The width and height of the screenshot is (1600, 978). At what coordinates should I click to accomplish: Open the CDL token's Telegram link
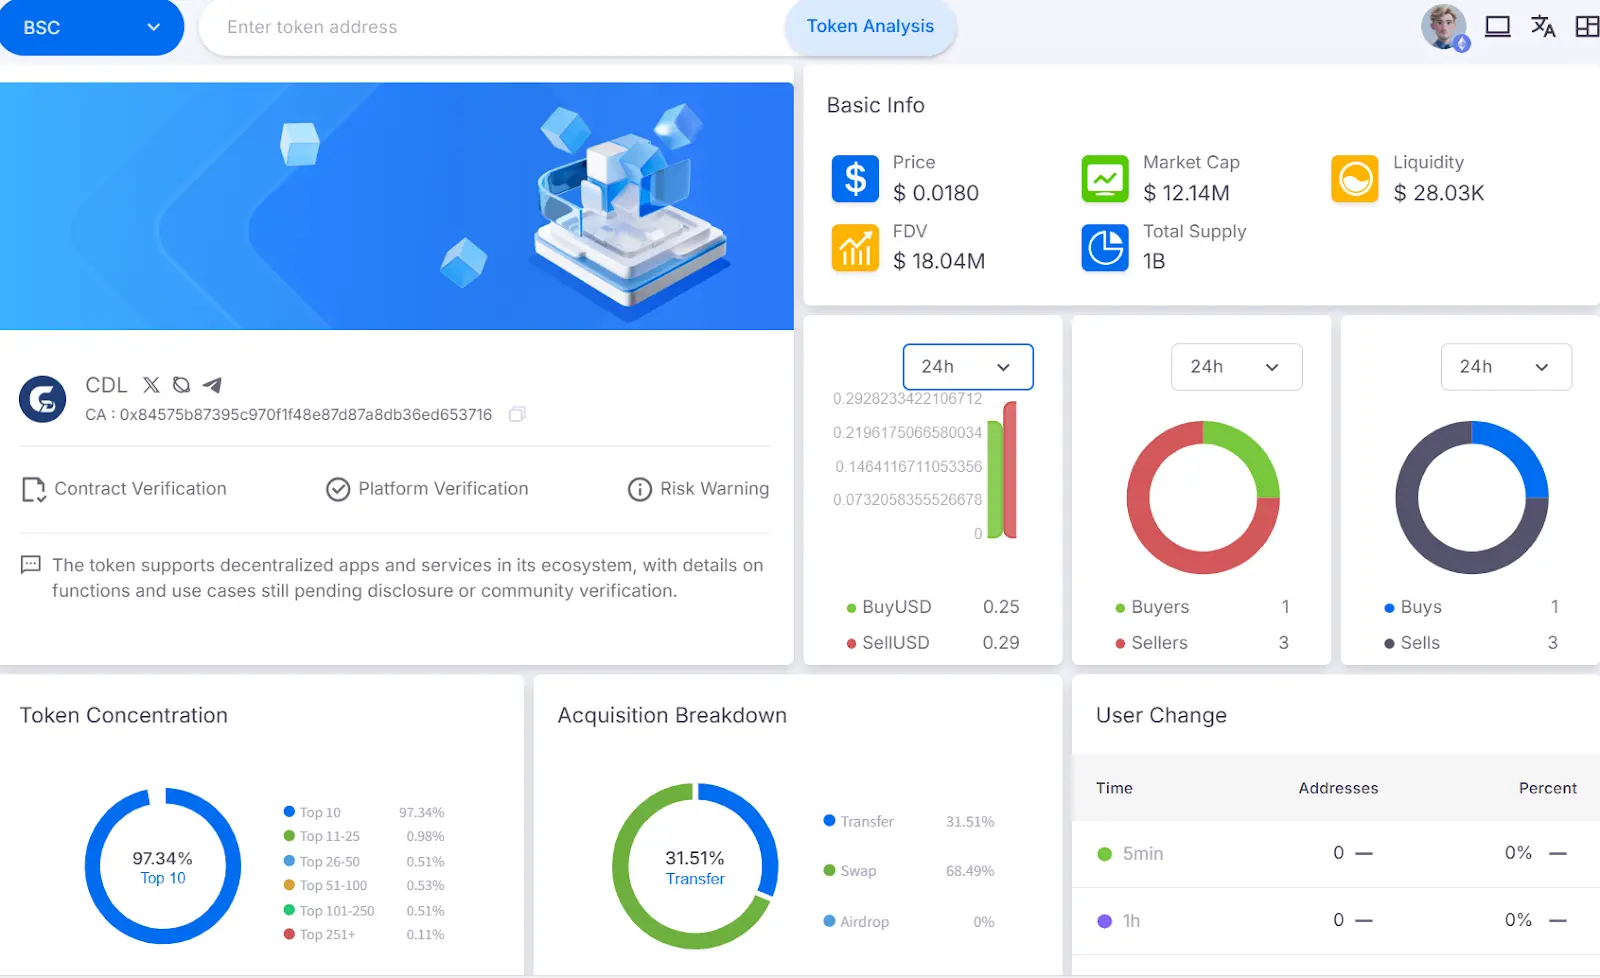(x=212, y=385)
